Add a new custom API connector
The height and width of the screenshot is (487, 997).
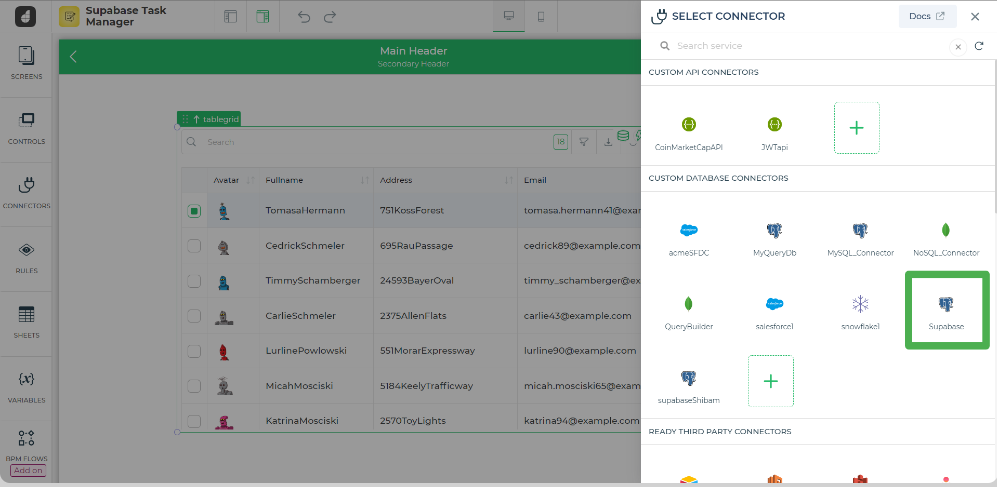pos(856,128)
